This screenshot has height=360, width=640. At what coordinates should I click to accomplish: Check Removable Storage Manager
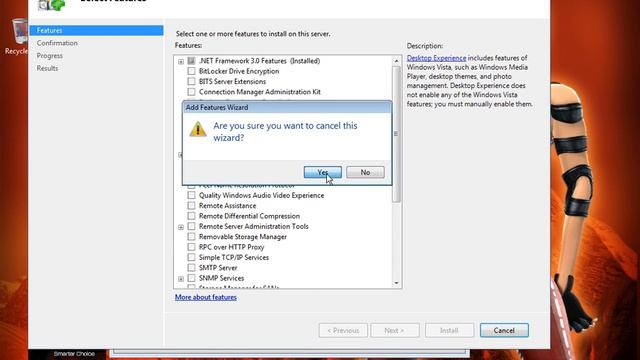coord(191,237)
